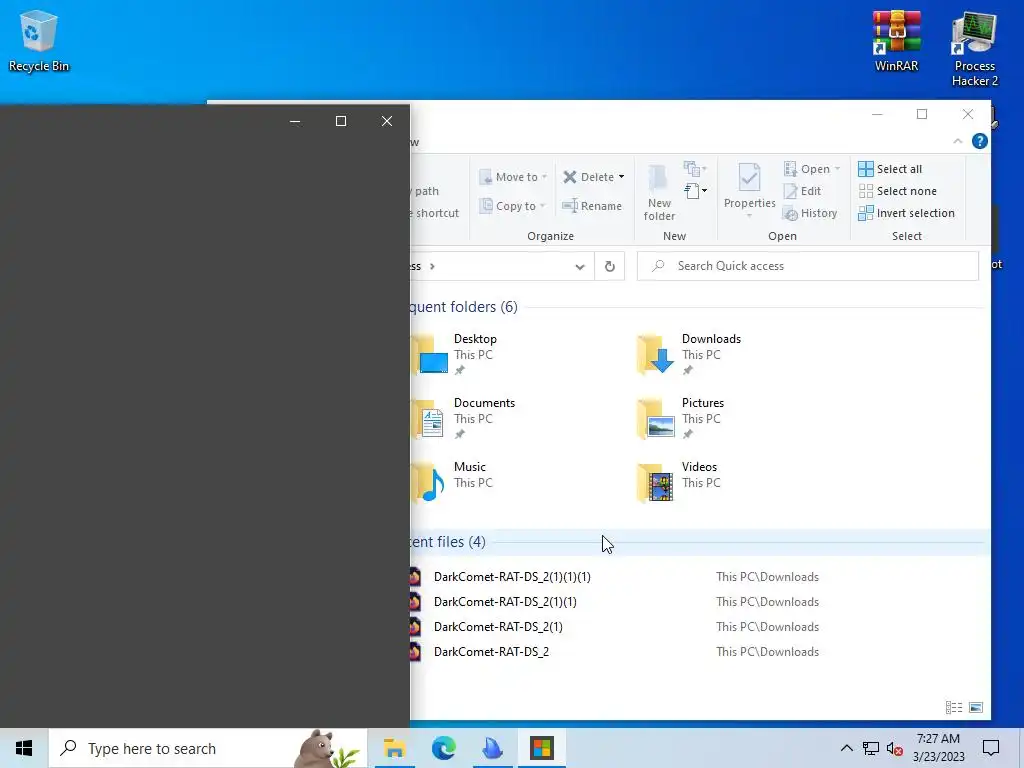The image size is (1024, 768).
Task: Open the Desktop folder
Action: pyautogui.click(x=456, y=355)
